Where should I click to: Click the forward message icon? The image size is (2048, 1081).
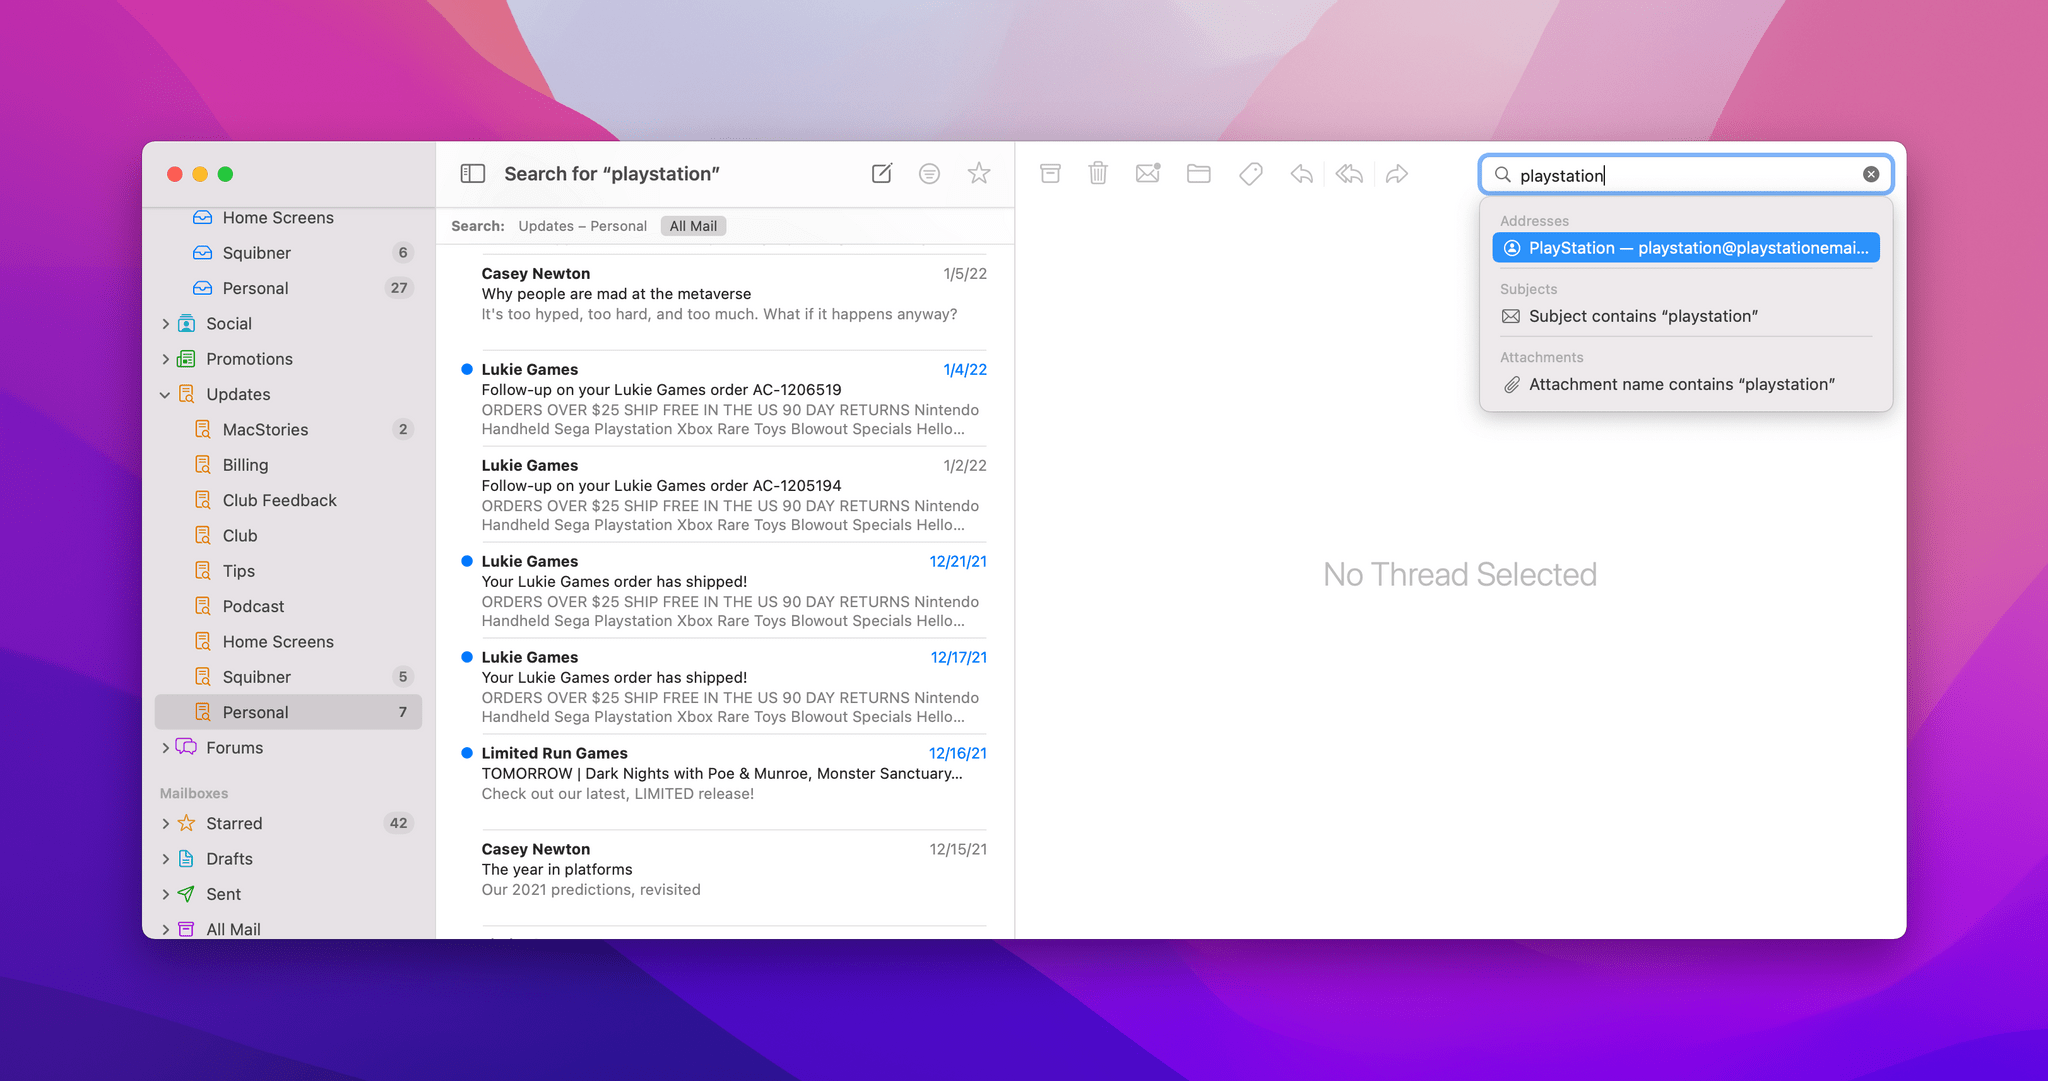1398,173
